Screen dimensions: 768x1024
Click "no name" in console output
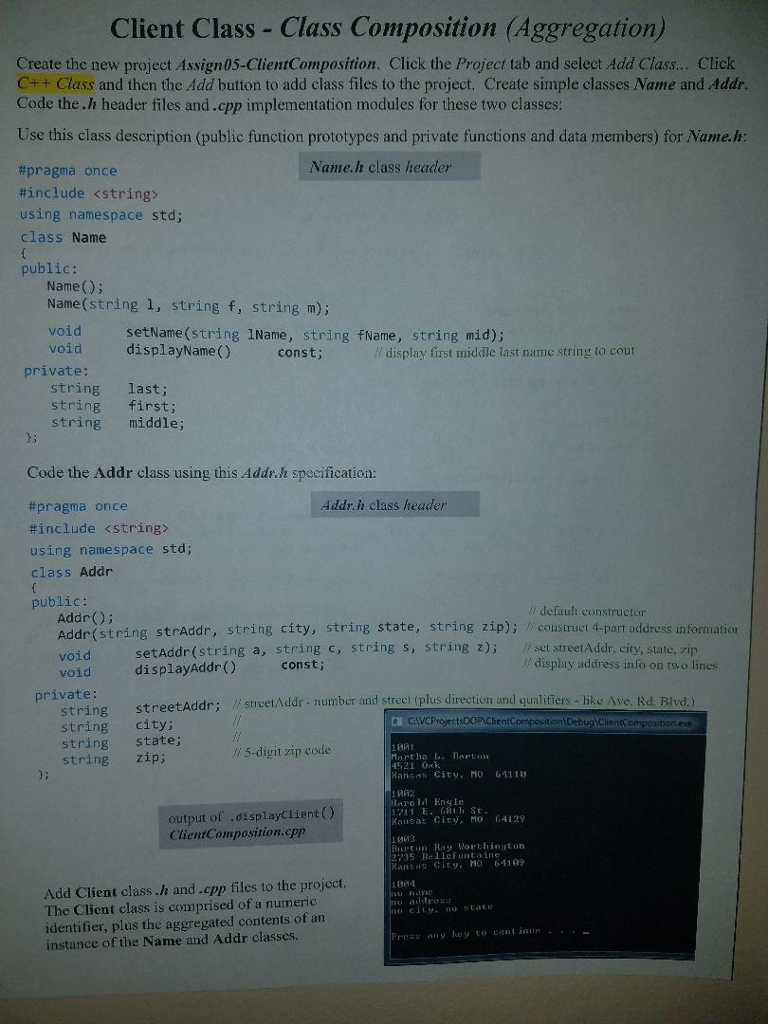(x=411, y=892)
